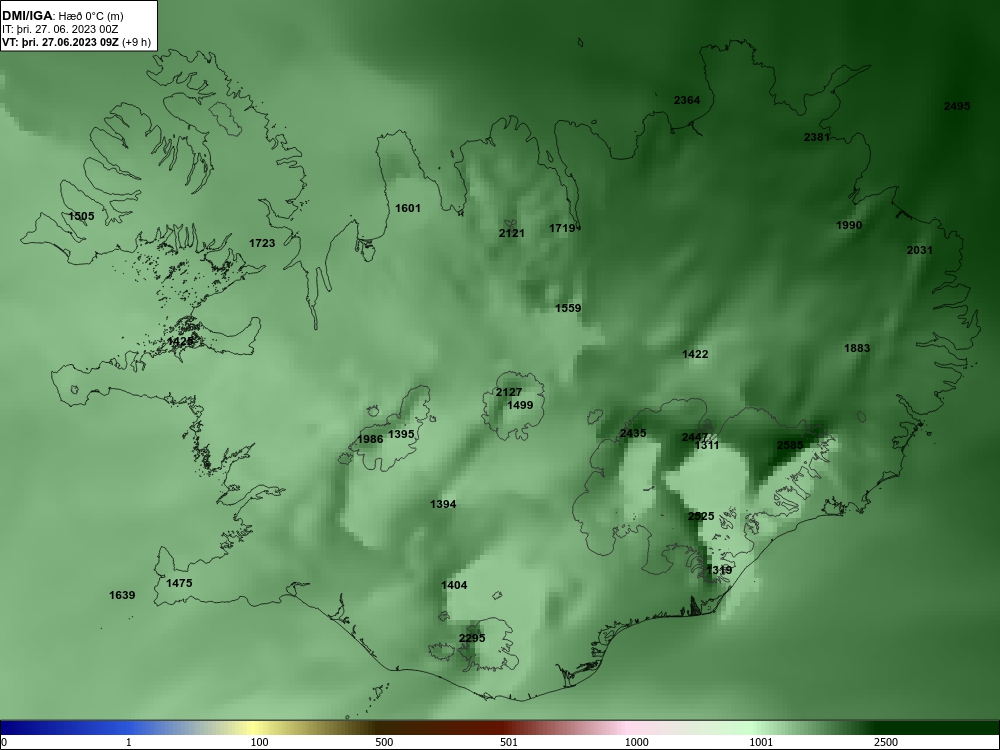Click the 1639 label offshore to the southwest

122,595
